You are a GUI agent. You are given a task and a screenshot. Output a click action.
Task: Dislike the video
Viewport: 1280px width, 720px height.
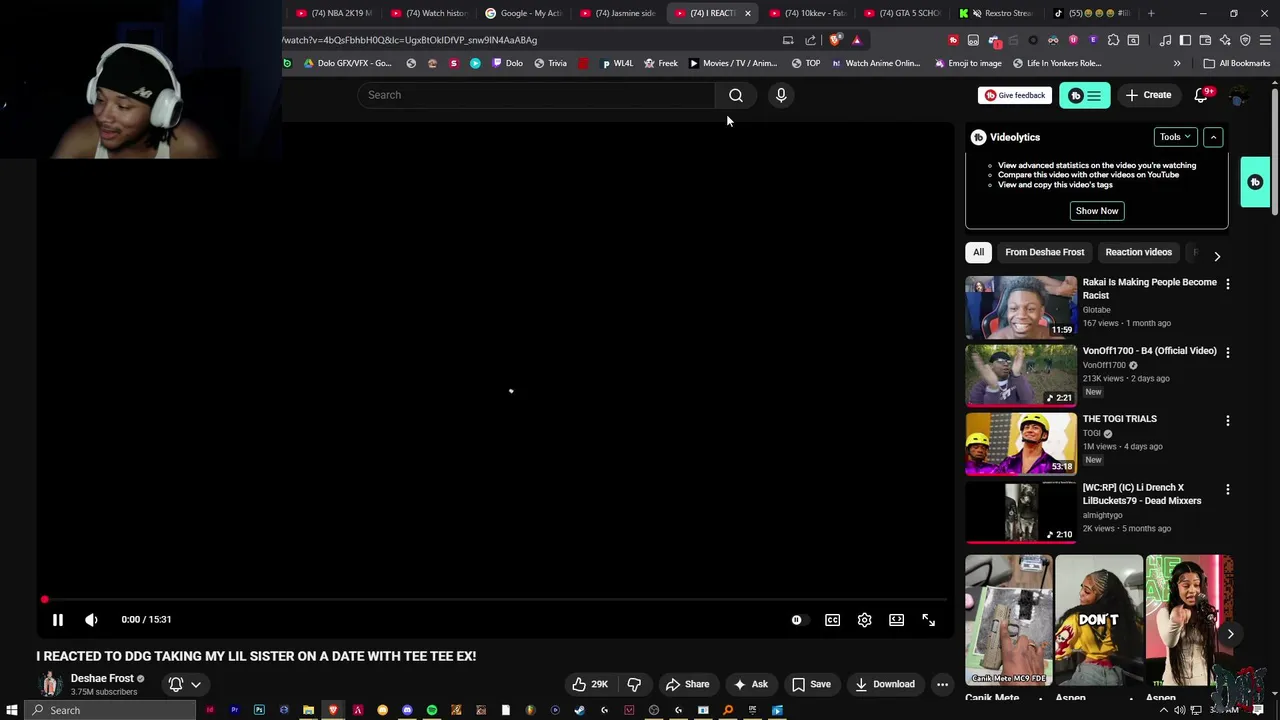[634, 685]
